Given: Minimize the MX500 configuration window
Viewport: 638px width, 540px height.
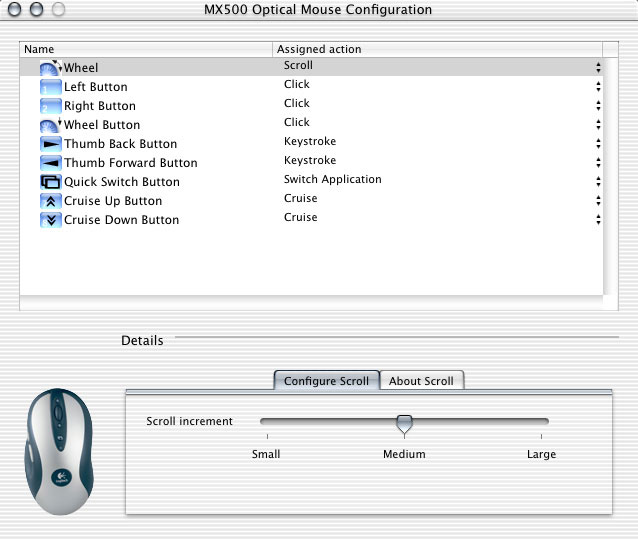Looking at the screenshot, I should click(x=36, y=9).
